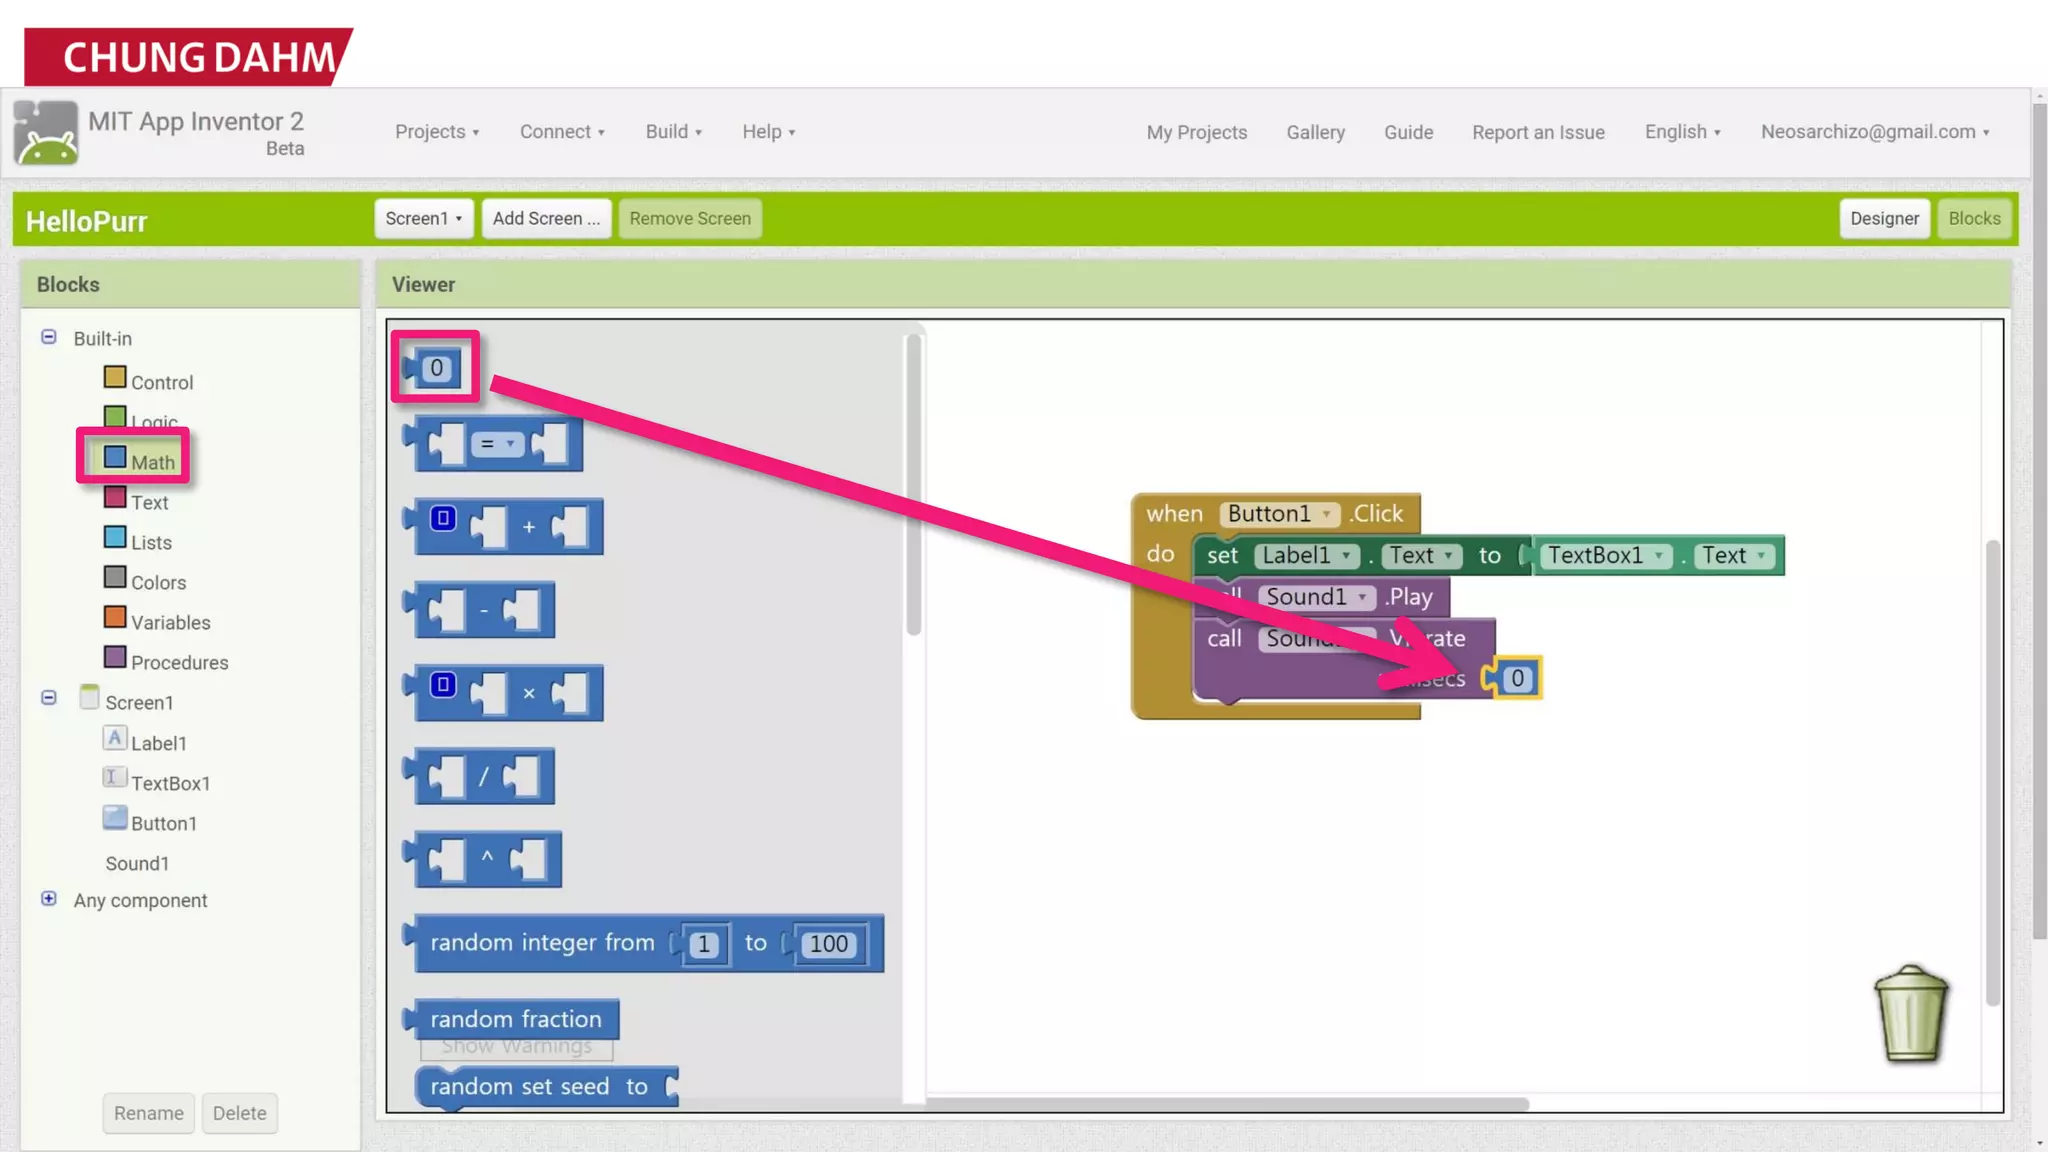
Task: Click the Add Screen button
Action: tap(546, 218)
